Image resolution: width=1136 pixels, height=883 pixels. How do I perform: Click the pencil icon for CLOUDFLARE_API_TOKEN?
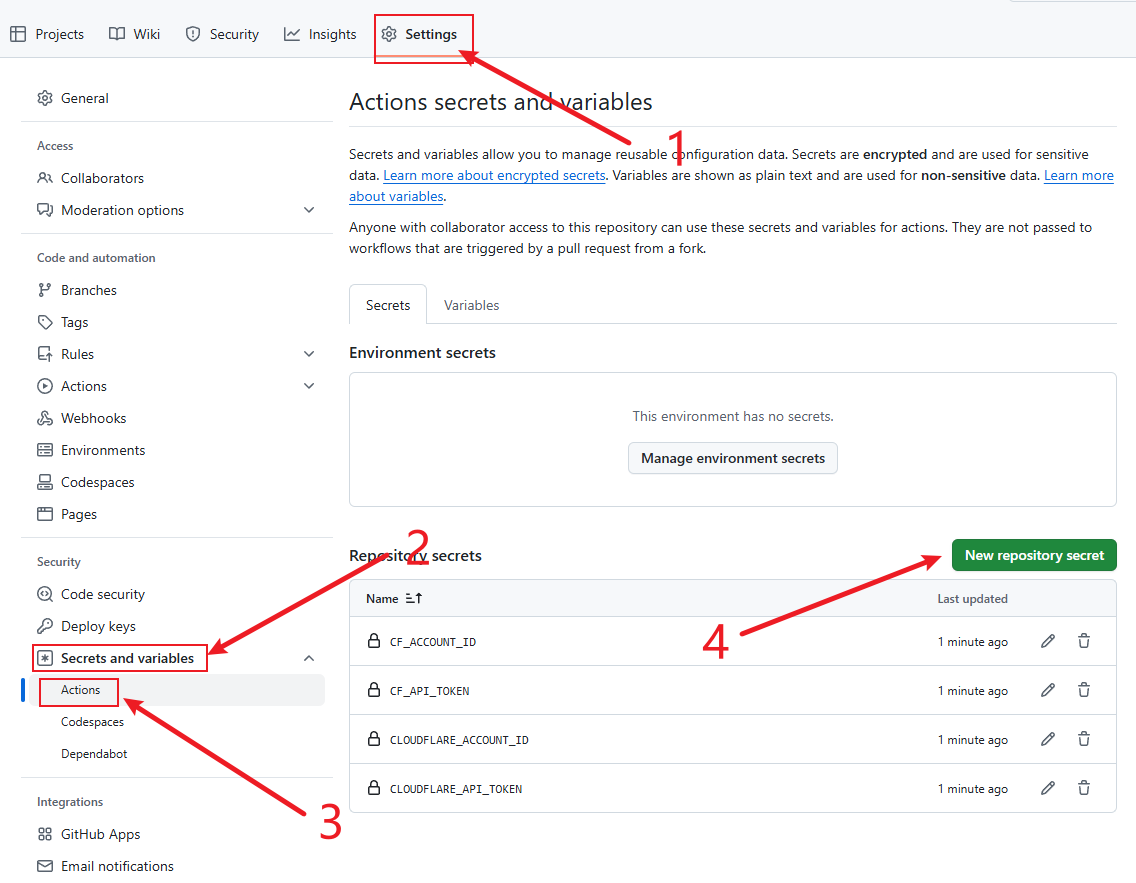point(1048,788)
